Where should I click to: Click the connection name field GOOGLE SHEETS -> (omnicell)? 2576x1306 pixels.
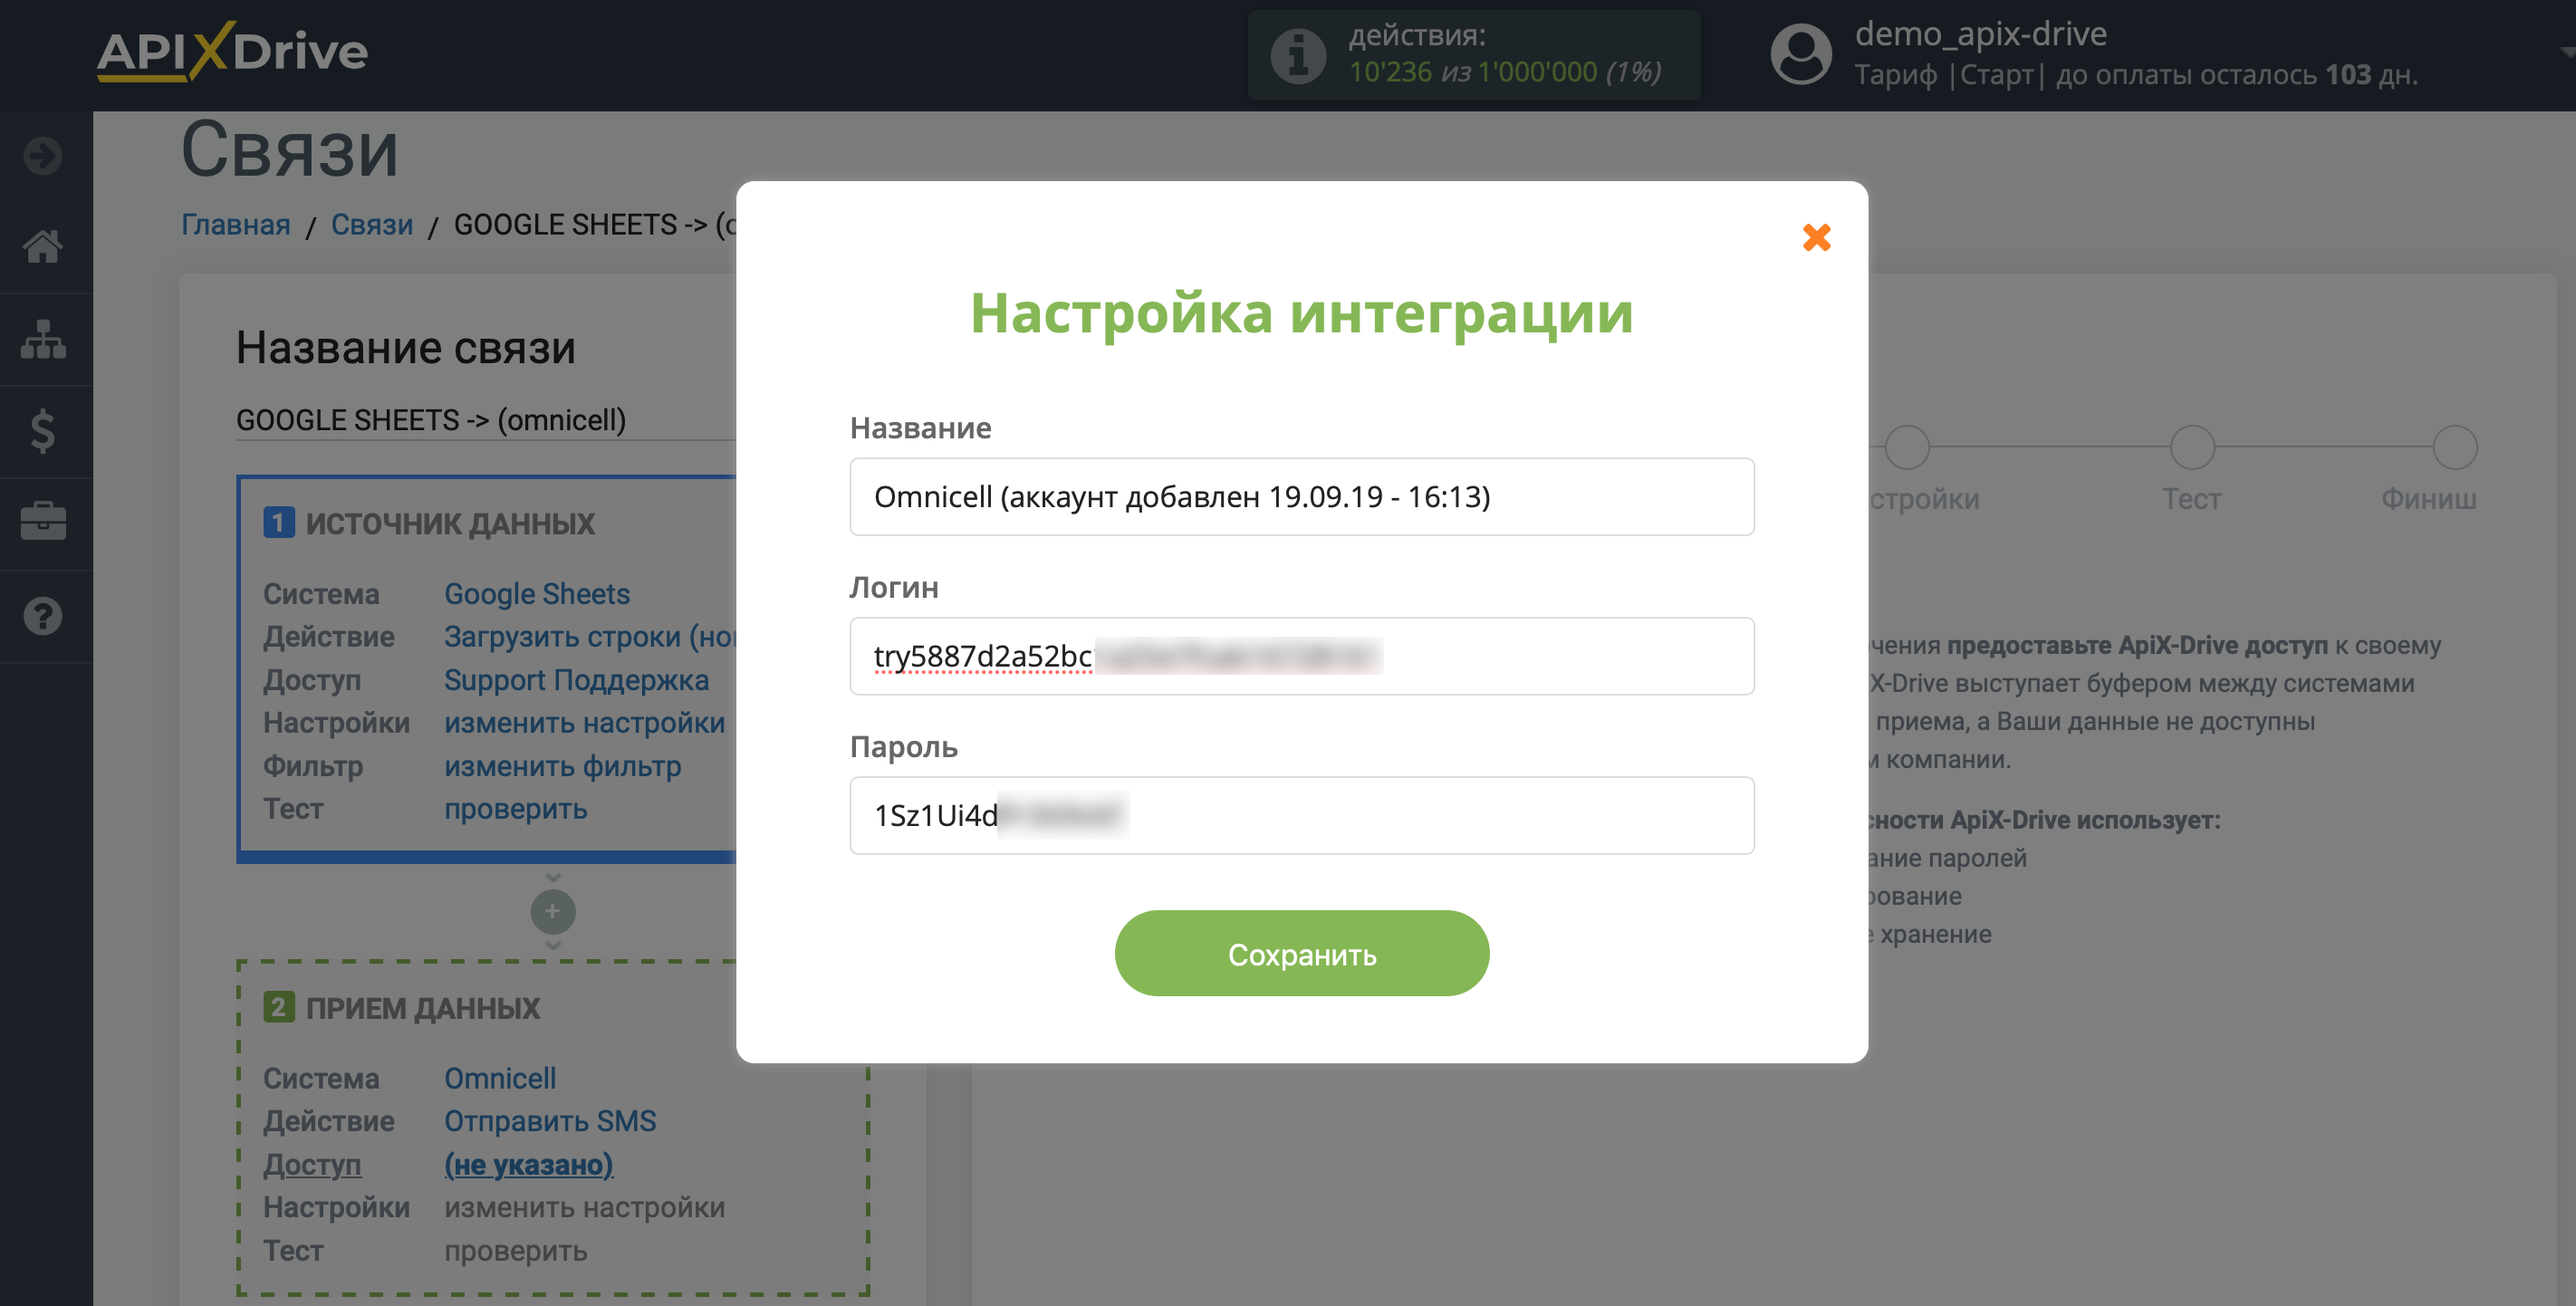[486, 420]
